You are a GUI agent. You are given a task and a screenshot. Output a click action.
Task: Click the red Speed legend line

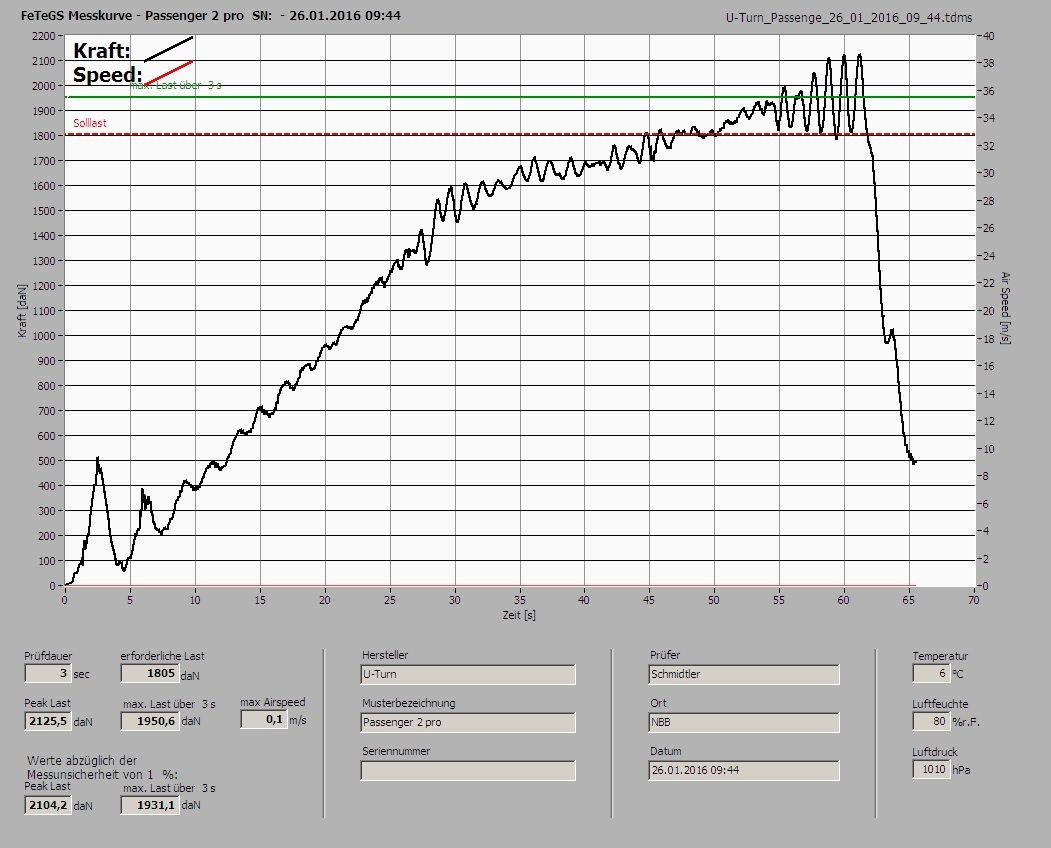(x=169, y=73)
